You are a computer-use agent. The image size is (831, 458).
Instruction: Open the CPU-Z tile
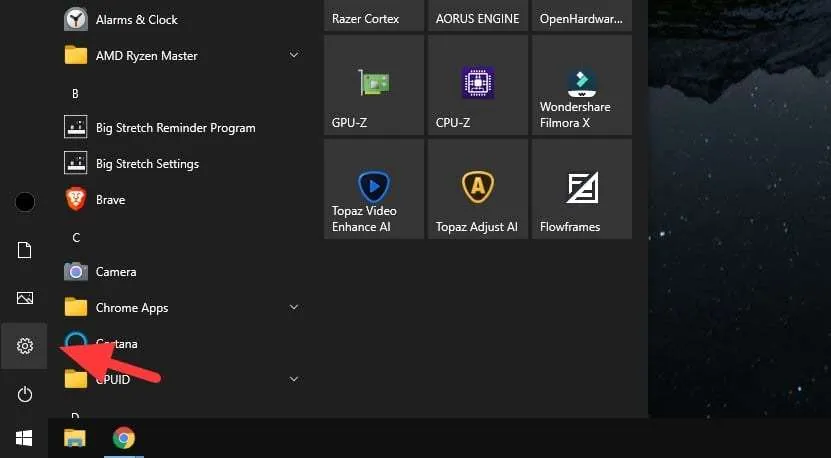478,85
